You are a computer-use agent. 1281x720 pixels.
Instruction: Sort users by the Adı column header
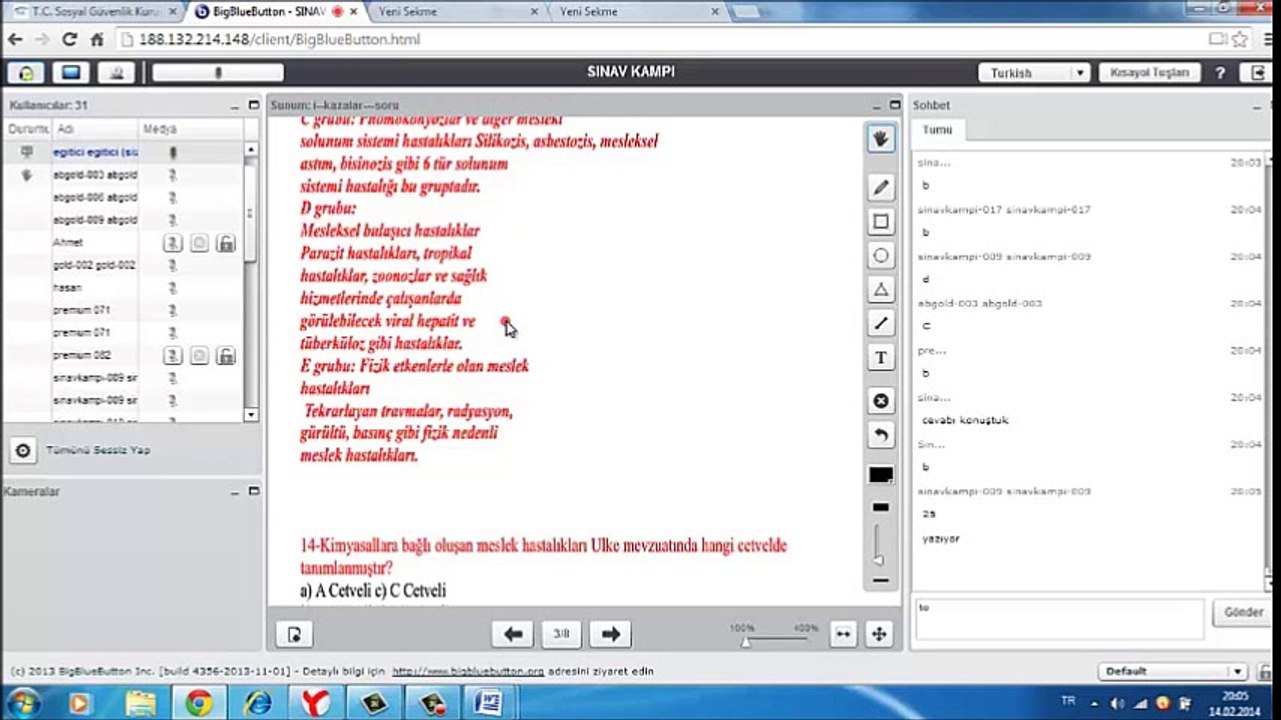coord(94,129)
